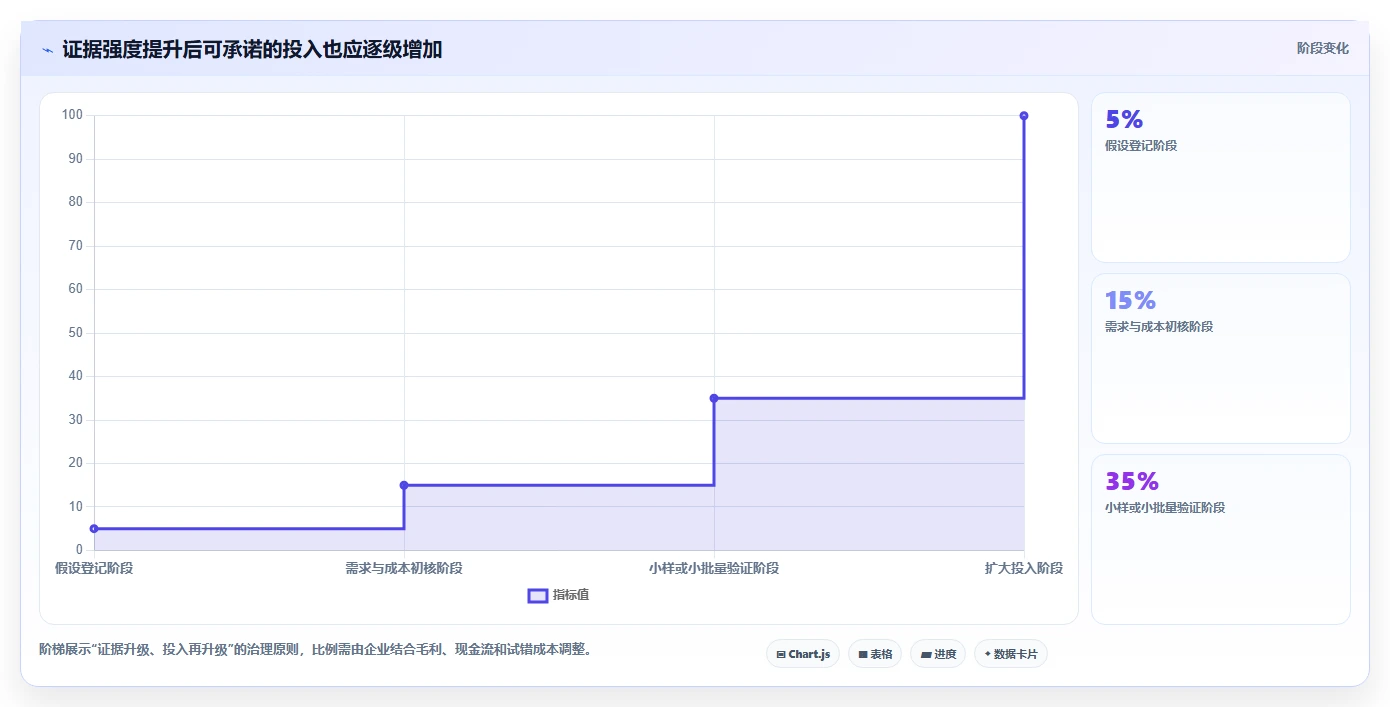Click the data point at value 15
Viewport: 1390px width, 707px height.
[x=404, y=485]
